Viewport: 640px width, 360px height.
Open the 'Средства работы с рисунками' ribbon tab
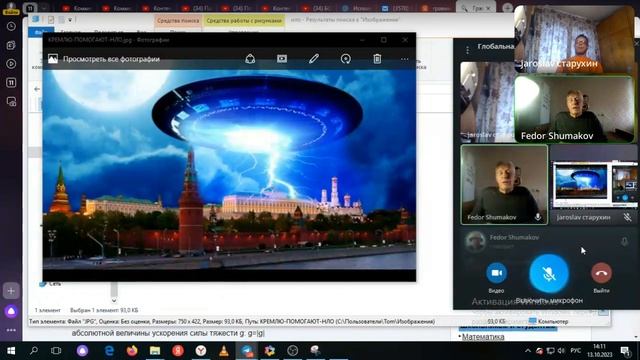click(244, 20)
